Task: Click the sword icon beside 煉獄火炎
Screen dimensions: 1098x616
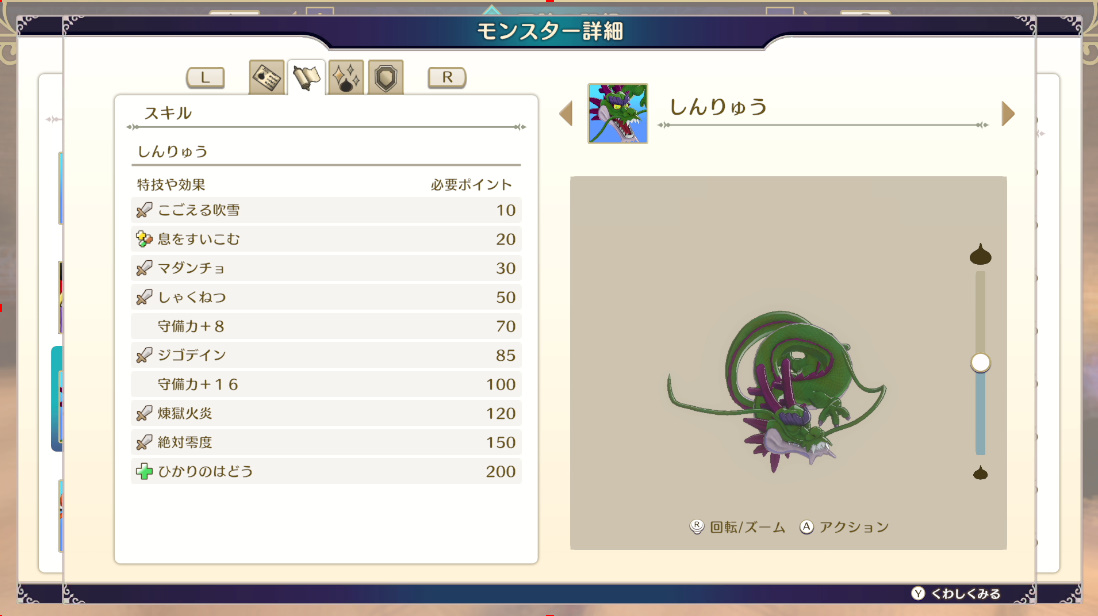Action: pos(144,413)
